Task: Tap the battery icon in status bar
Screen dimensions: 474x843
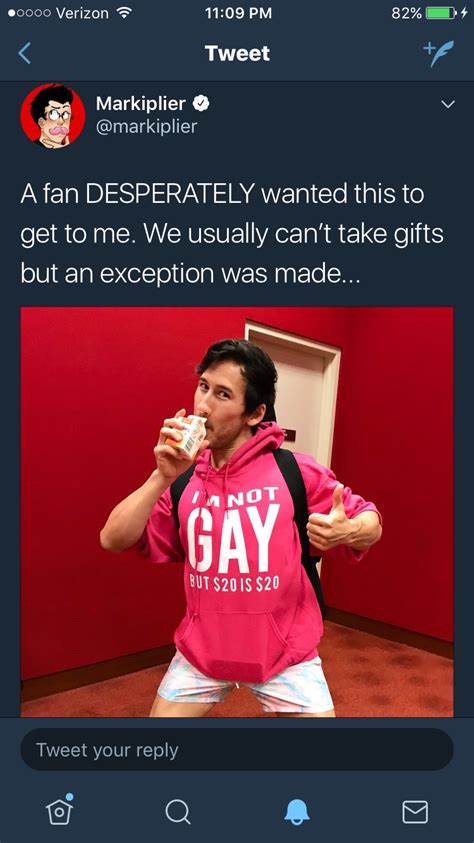Action: 440,13
